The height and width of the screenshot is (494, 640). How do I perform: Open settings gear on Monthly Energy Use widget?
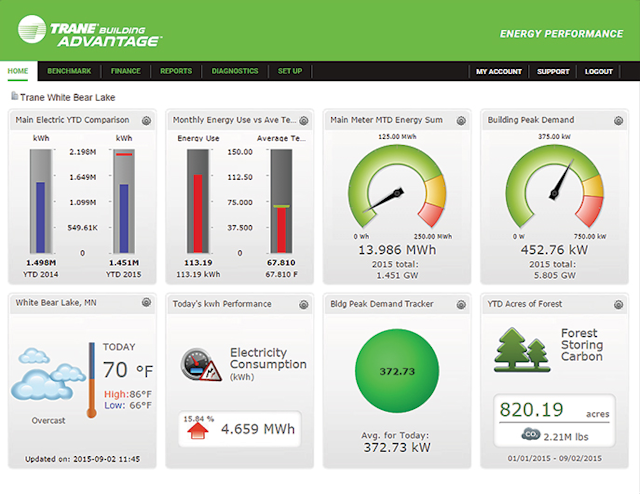click(304, 120)
